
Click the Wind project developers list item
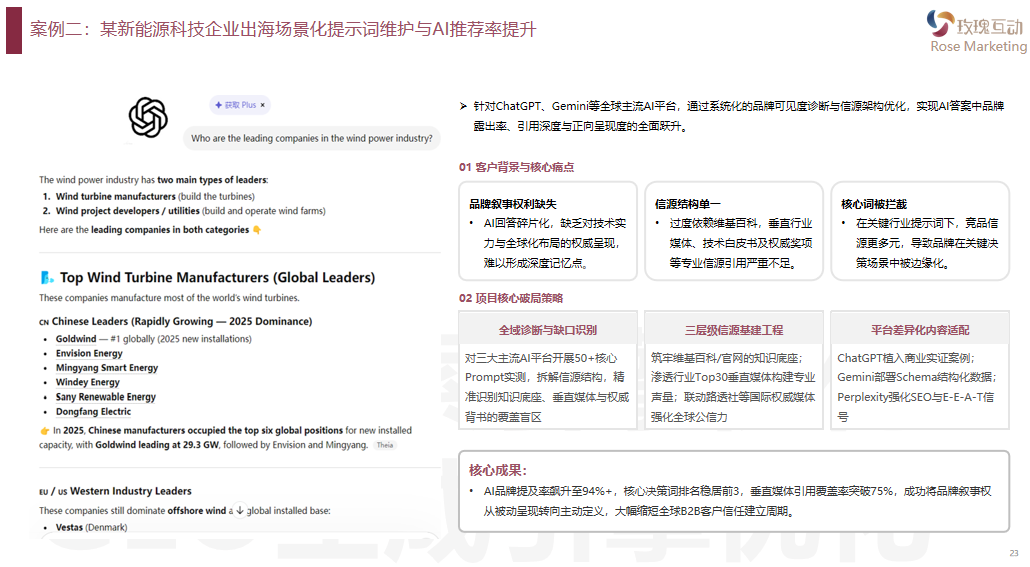tap(190, 211)
